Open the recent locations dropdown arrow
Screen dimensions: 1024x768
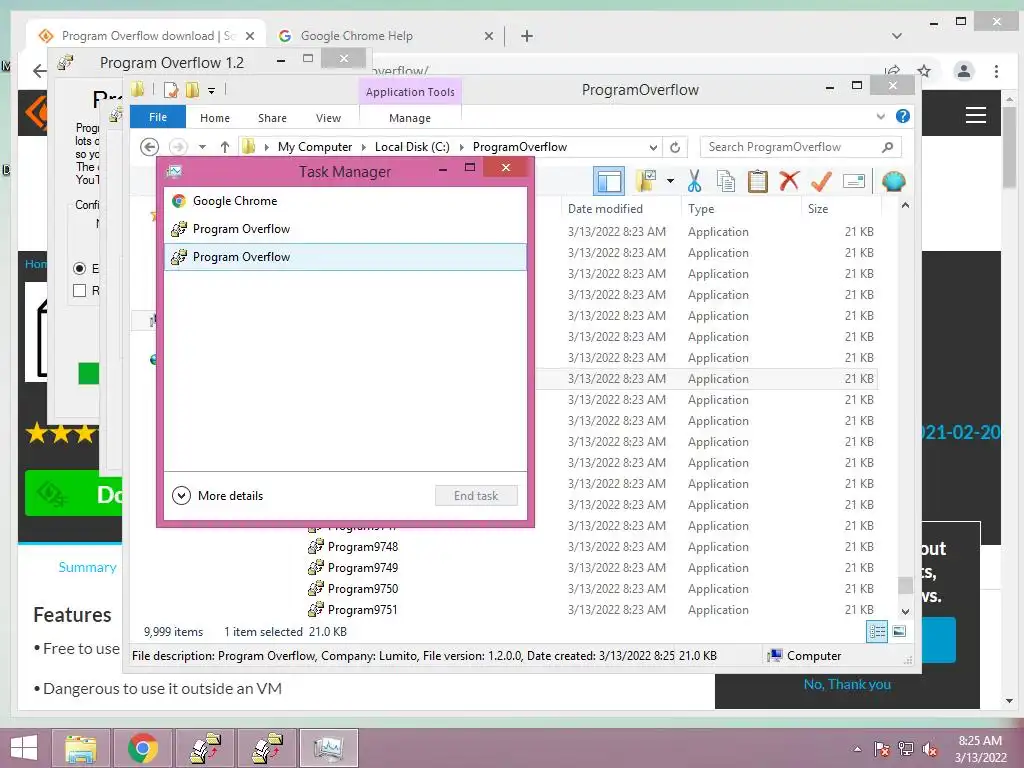click(x=202, y=147)
